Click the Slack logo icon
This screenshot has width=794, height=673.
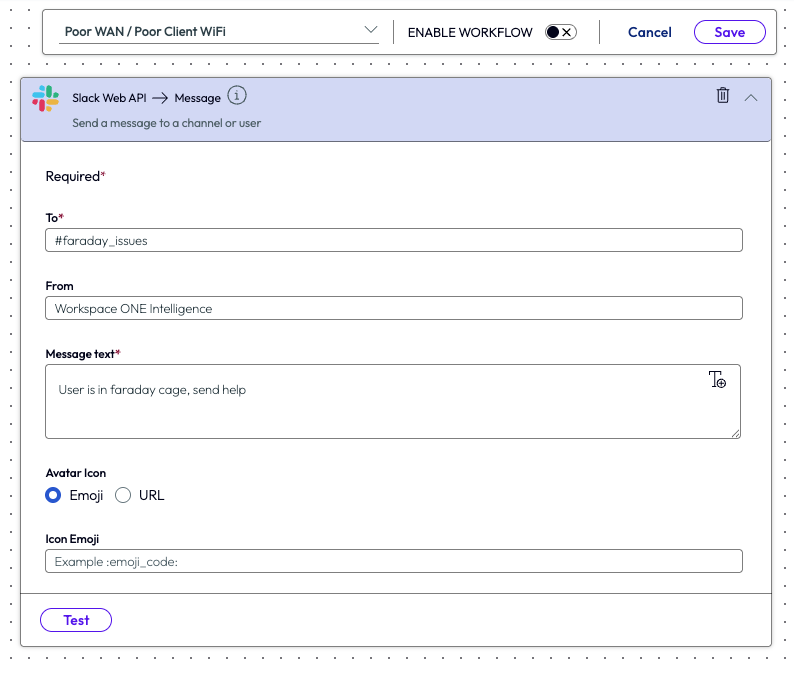45,98
